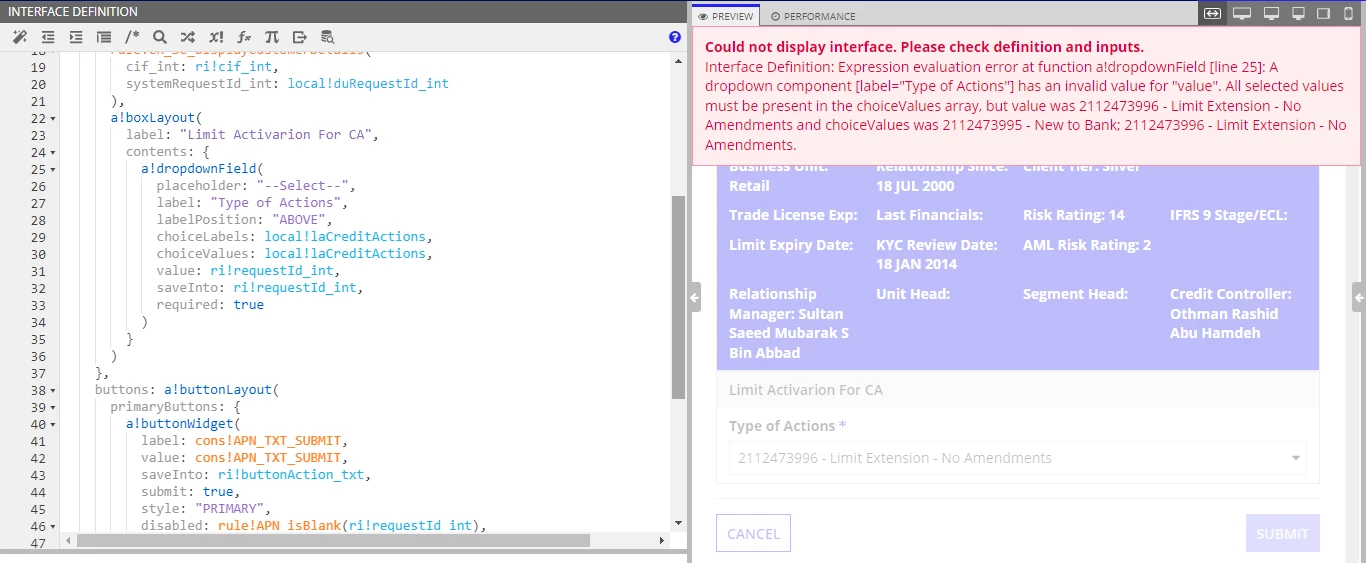This screenshot has width=1366, height=563.
Task: Click 'Risk Rating: 14' text
Action: point(1073,215)
